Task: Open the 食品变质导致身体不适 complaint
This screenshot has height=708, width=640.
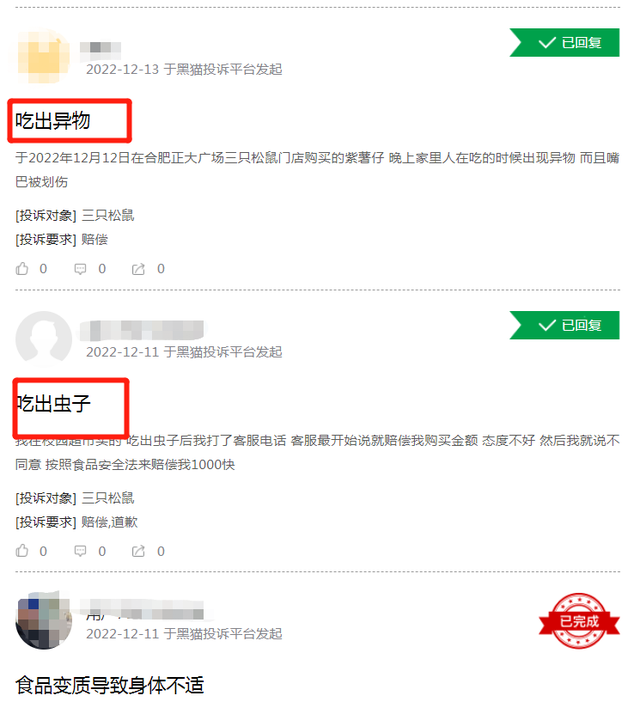Action: click(110, 685)
